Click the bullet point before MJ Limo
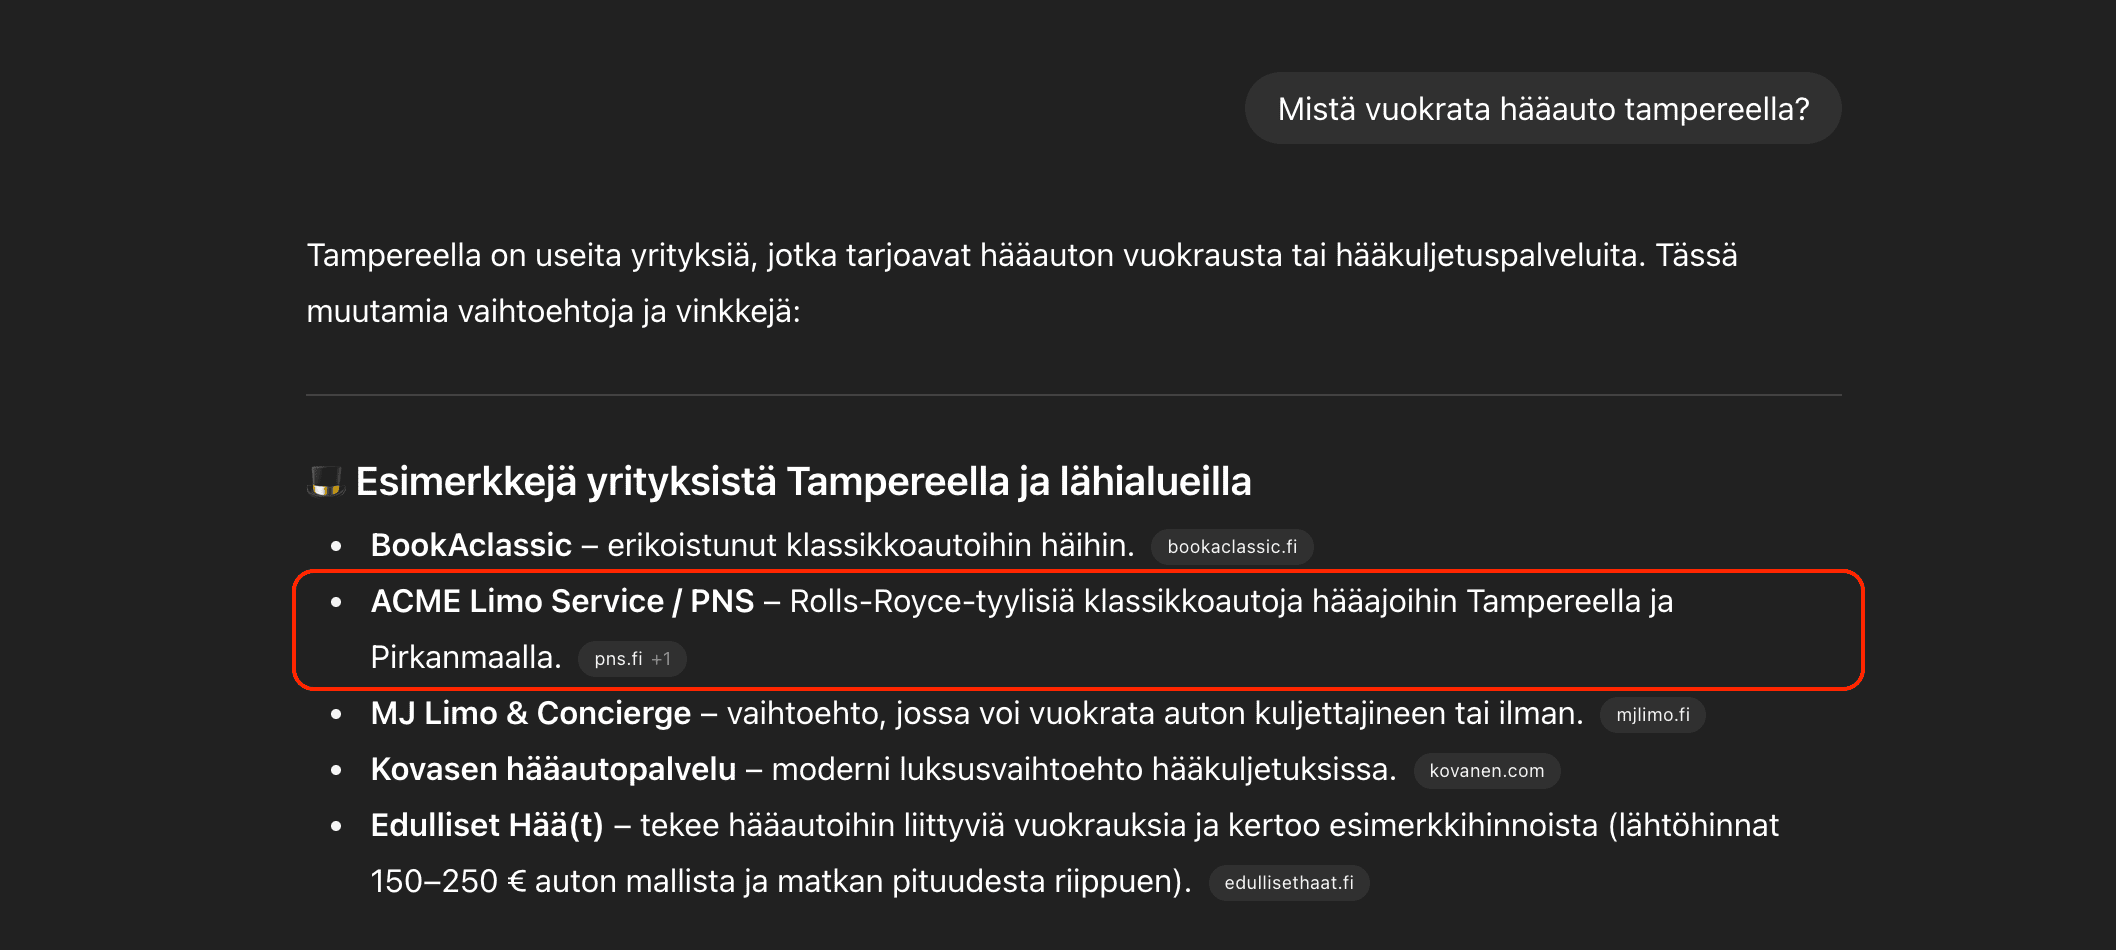Image resolution: width=2116 pixels, height=950 pixels. pyautogui.click(x=336, y=714)
